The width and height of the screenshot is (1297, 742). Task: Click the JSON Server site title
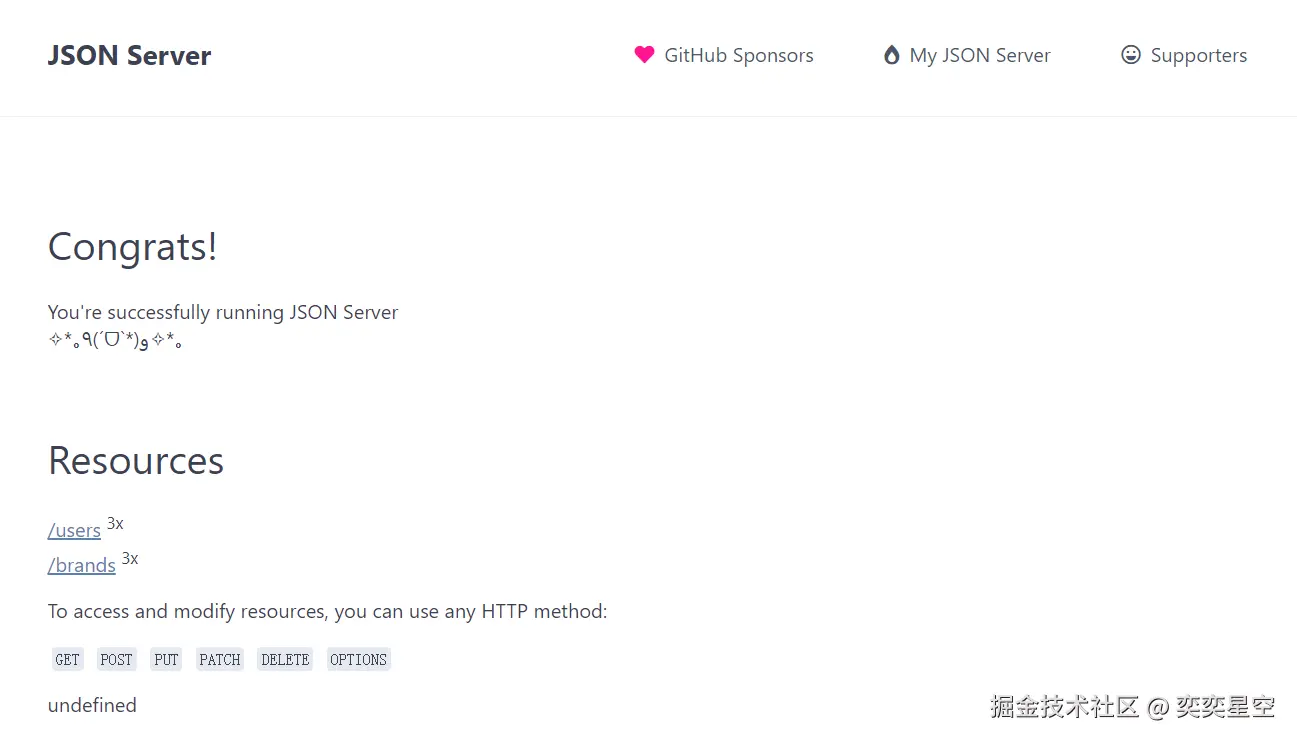point(129,56)
